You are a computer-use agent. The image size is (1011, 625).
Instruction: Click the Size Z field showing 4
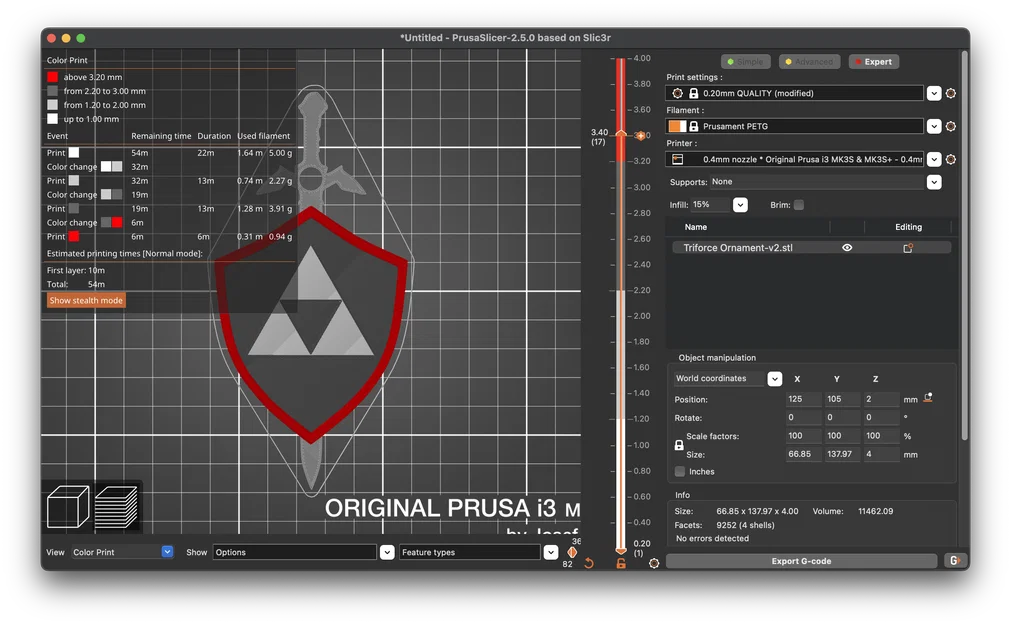coord(881,454)
